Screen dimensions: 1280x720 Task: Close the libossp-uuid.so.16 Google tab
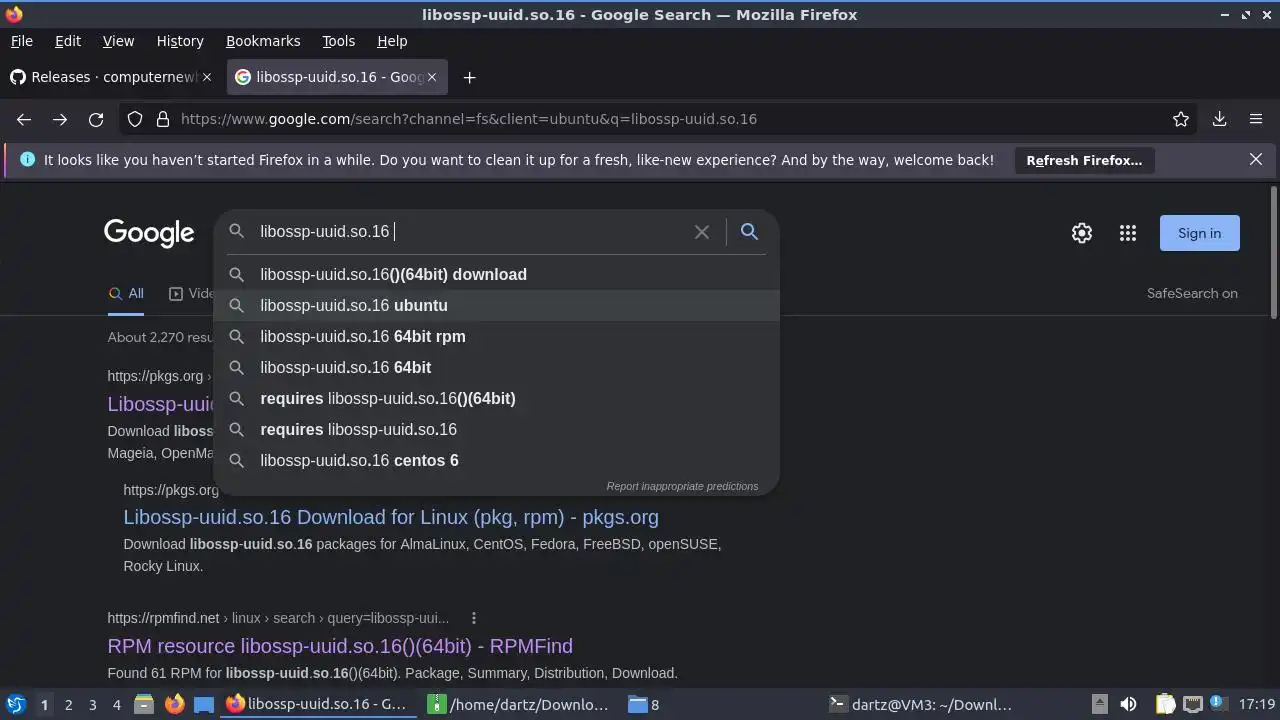[x=432, y=77]
